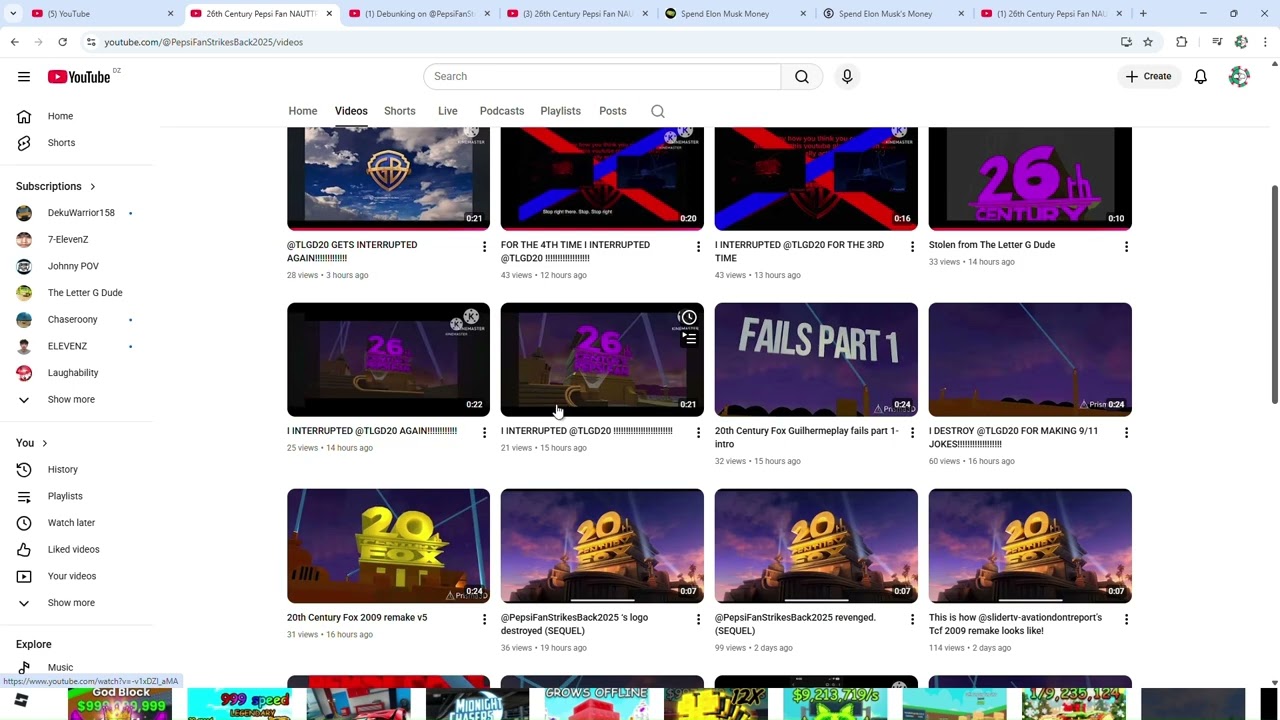Click the search magnifier button

coord(802,77)
